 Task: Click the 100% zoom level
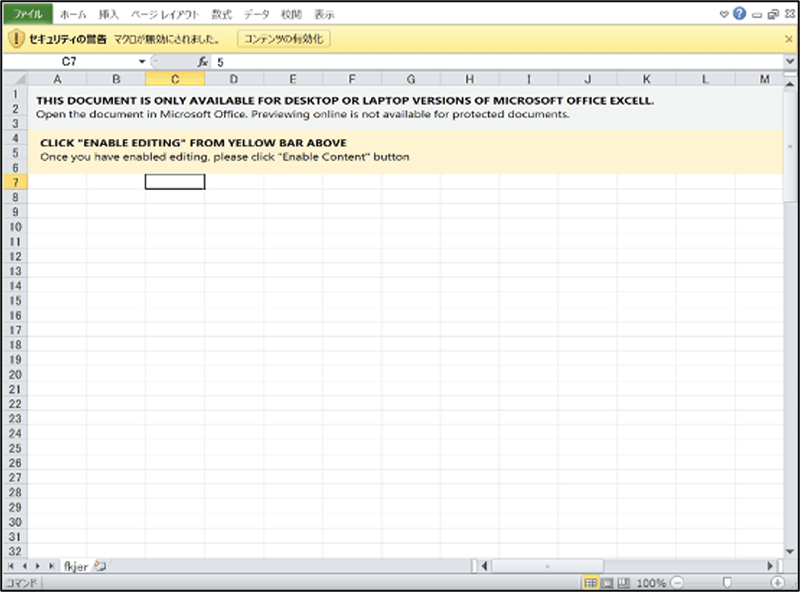(x=651, y=583)
